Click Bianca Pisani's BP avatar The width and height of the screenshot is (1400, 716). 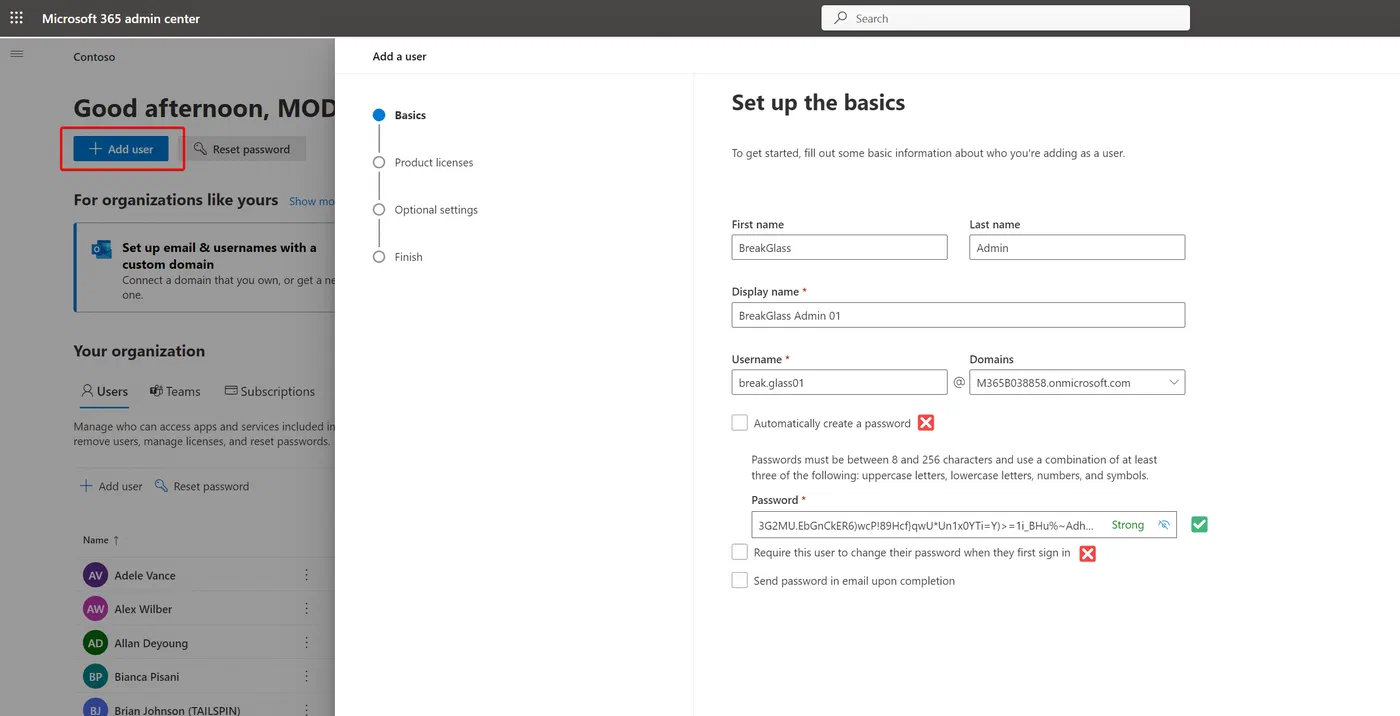tap(95, 677)
